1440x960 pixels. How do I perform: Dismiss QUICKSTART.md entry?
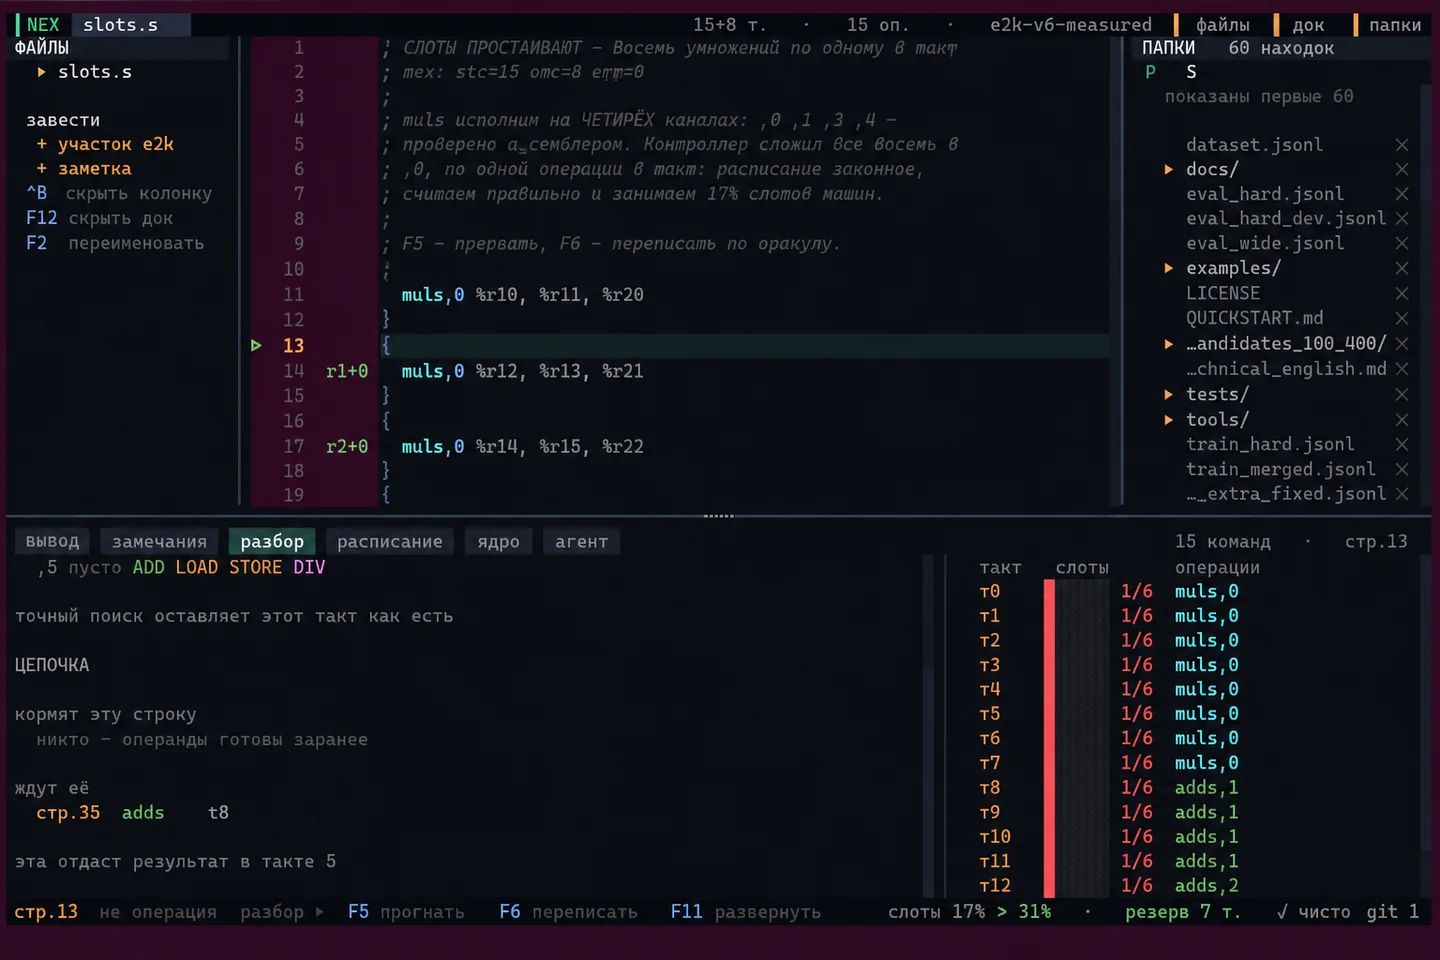tap(1402, 318)
